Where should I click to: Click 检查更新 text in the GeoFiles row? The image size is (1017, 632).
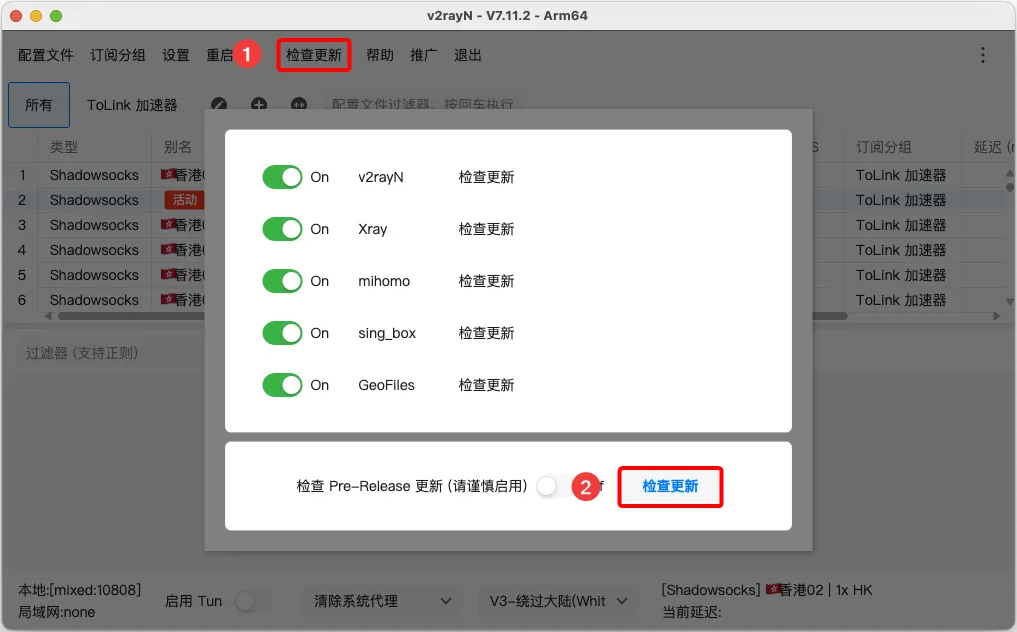click(x=486, y=385)
